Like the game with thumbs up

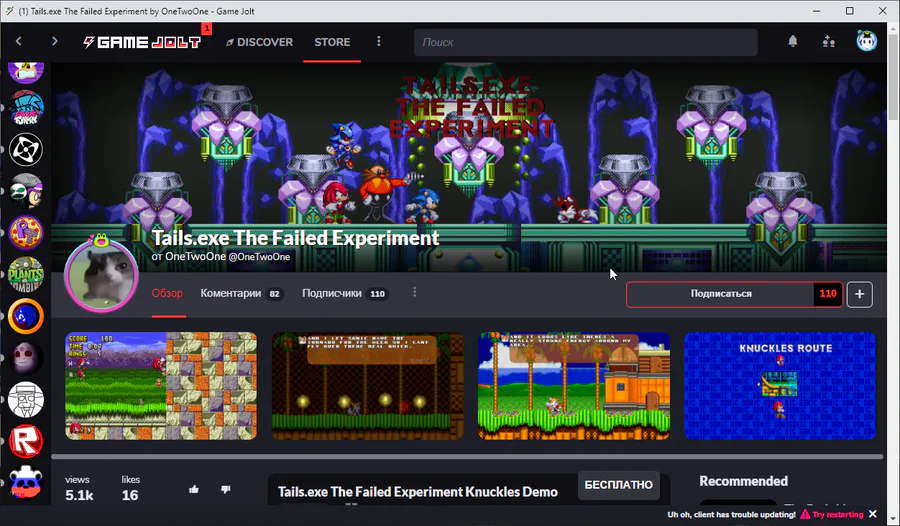click(x=193, y=490)
